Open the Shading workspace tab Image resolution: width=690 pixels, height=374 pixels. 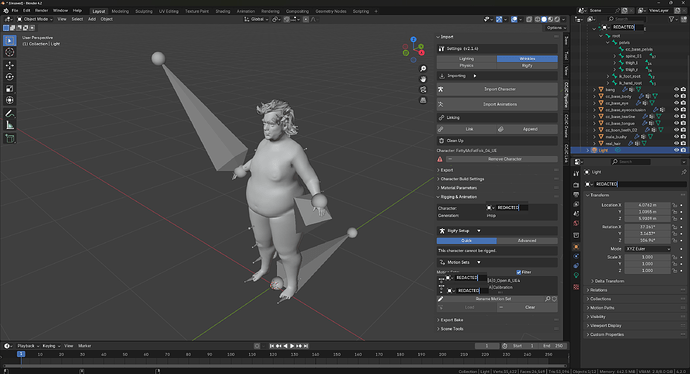click(223, 11)
